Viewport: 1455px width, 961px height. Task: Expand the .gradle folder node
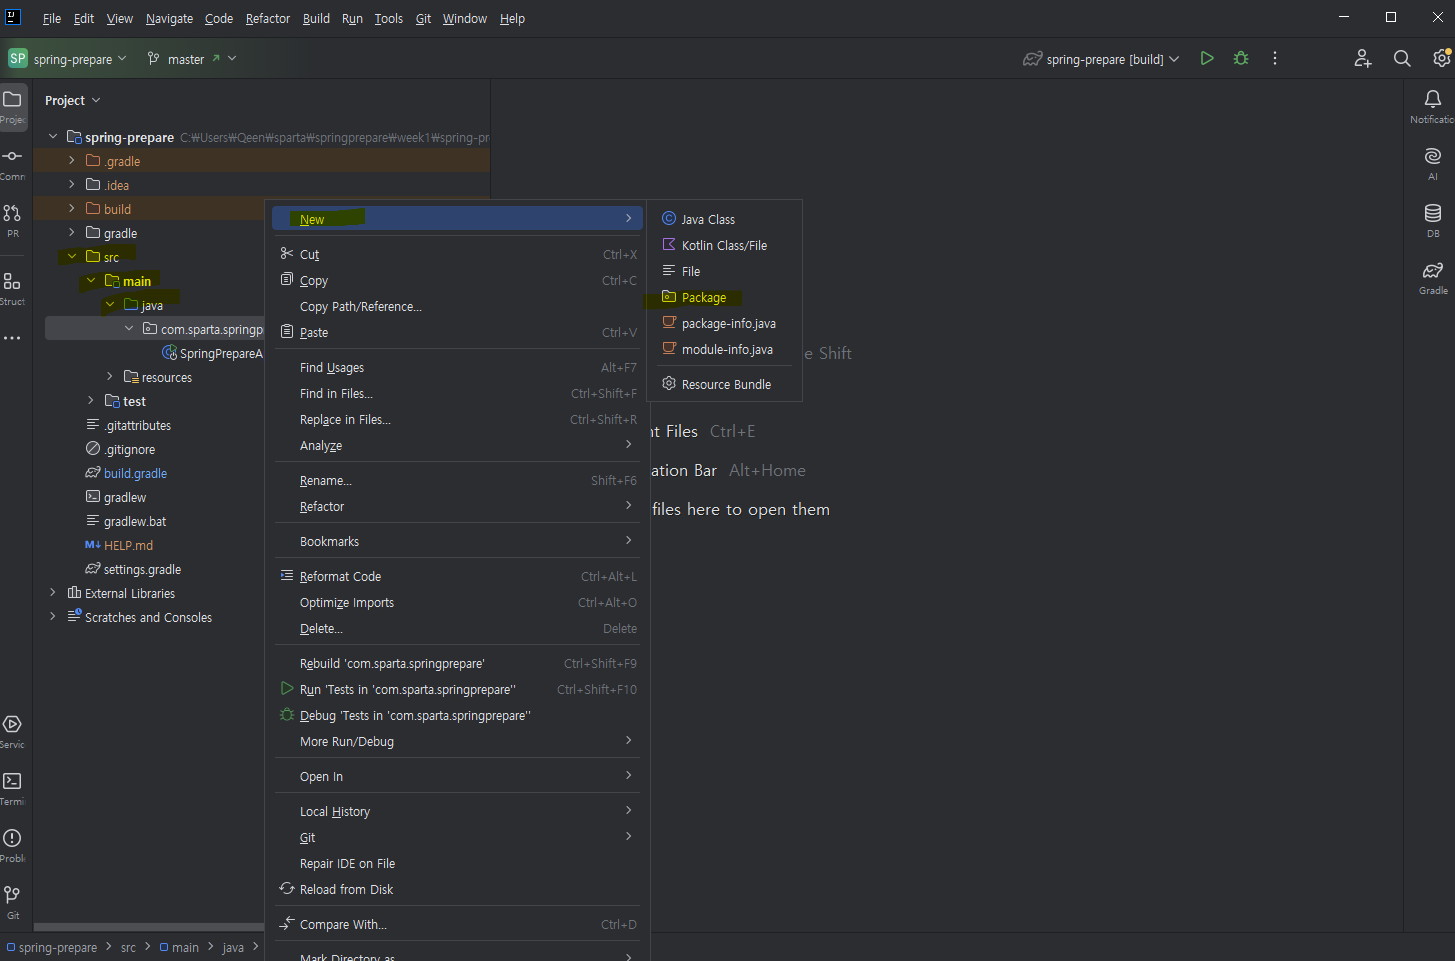coord(71,160)
